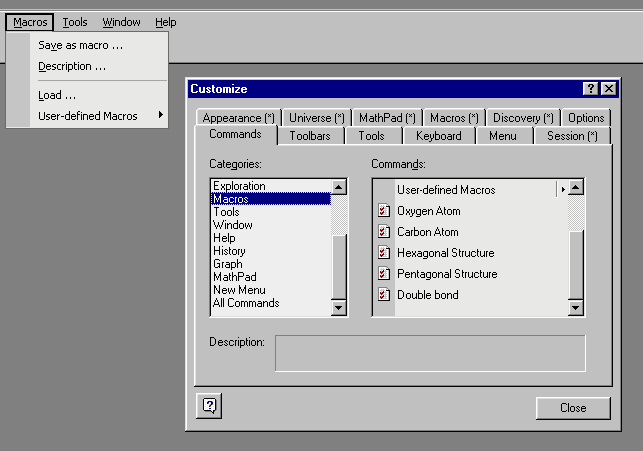The width and height of the screenshot is (643, 451).
Task: Select Help in Categories list
Action: [271, 238]
